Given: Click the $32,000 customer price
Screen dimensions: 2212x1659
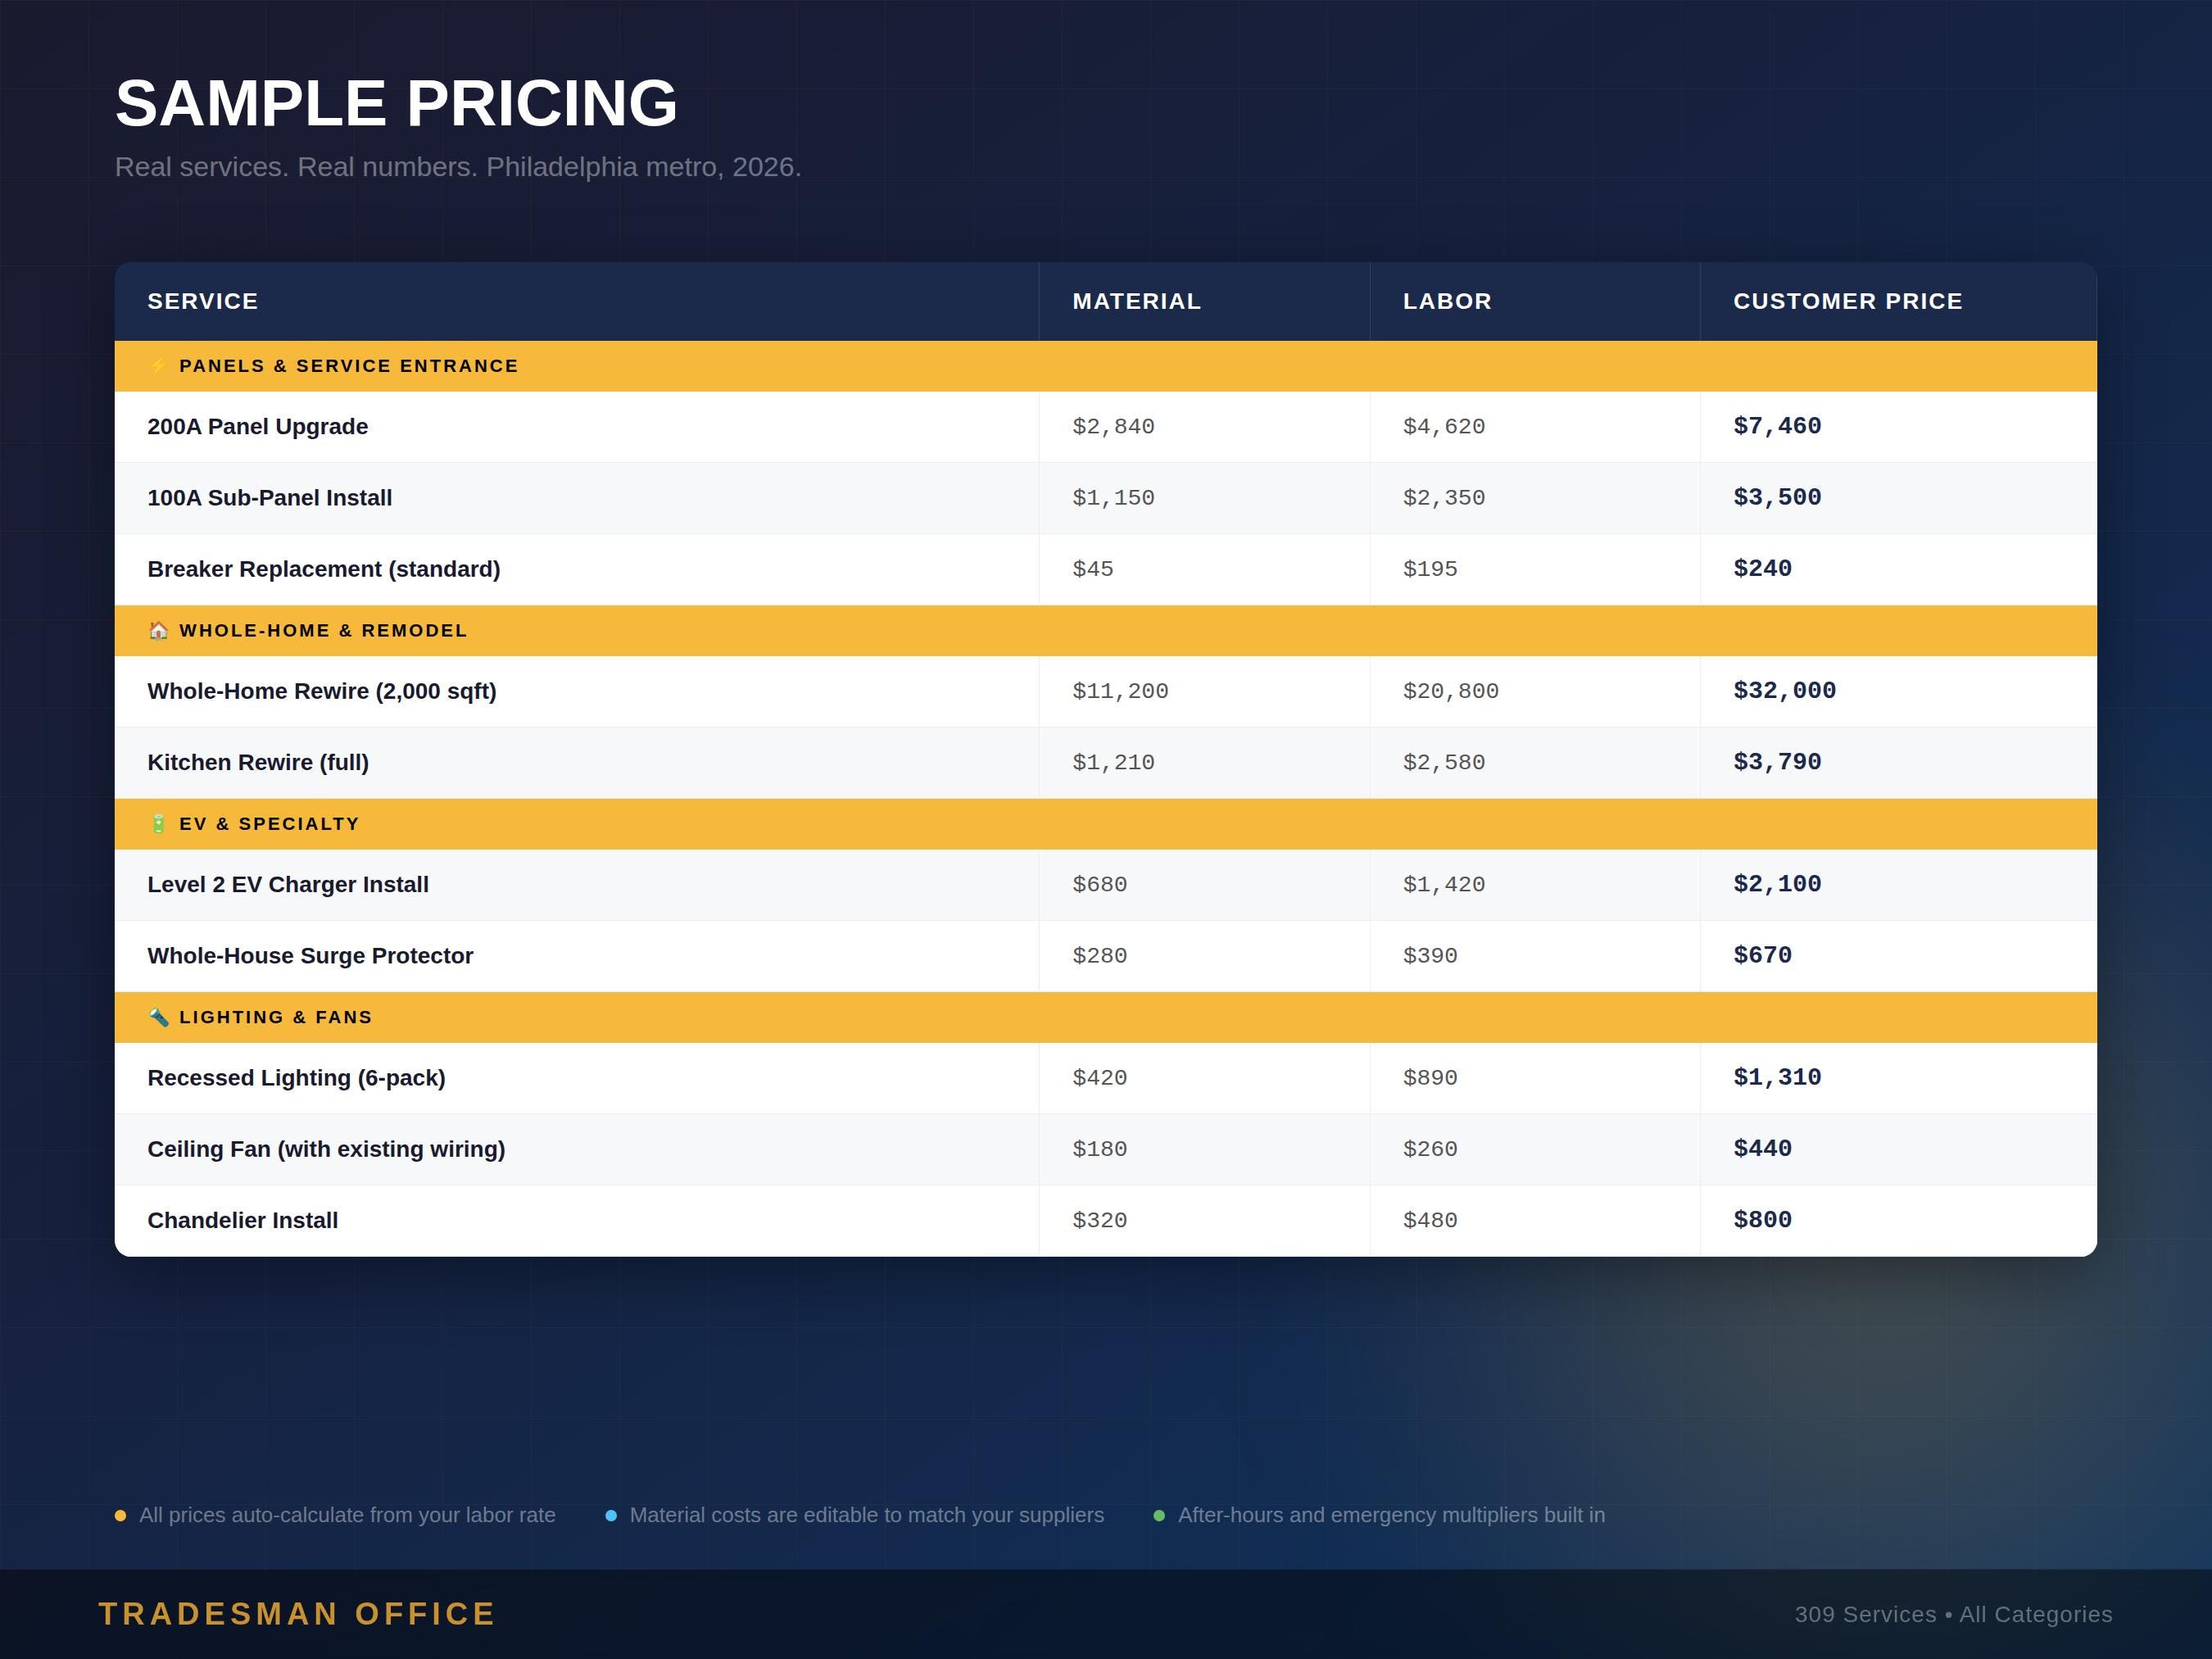Looking at the screenshot, I should click(1785, 691).
